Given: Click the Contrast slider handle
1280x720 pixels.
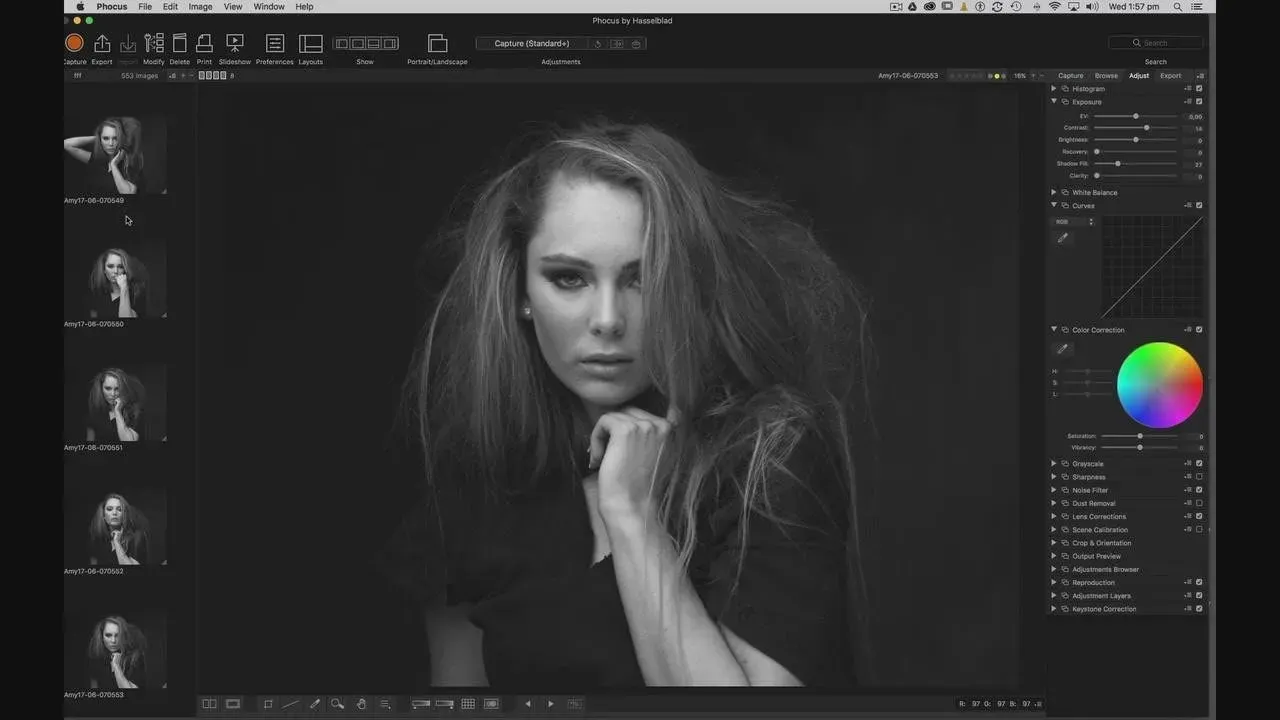Looking at the screenshot, I should (x=1146, y=128).
